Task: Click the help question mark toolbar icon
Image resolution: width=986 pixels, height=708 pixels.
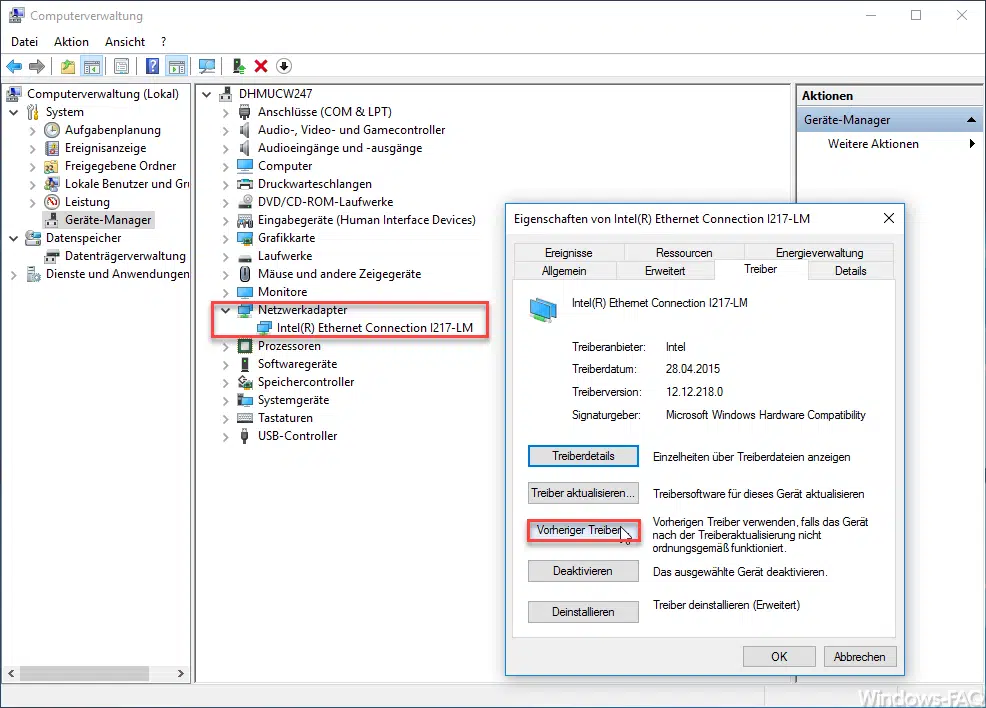Action: coord(152,66)
